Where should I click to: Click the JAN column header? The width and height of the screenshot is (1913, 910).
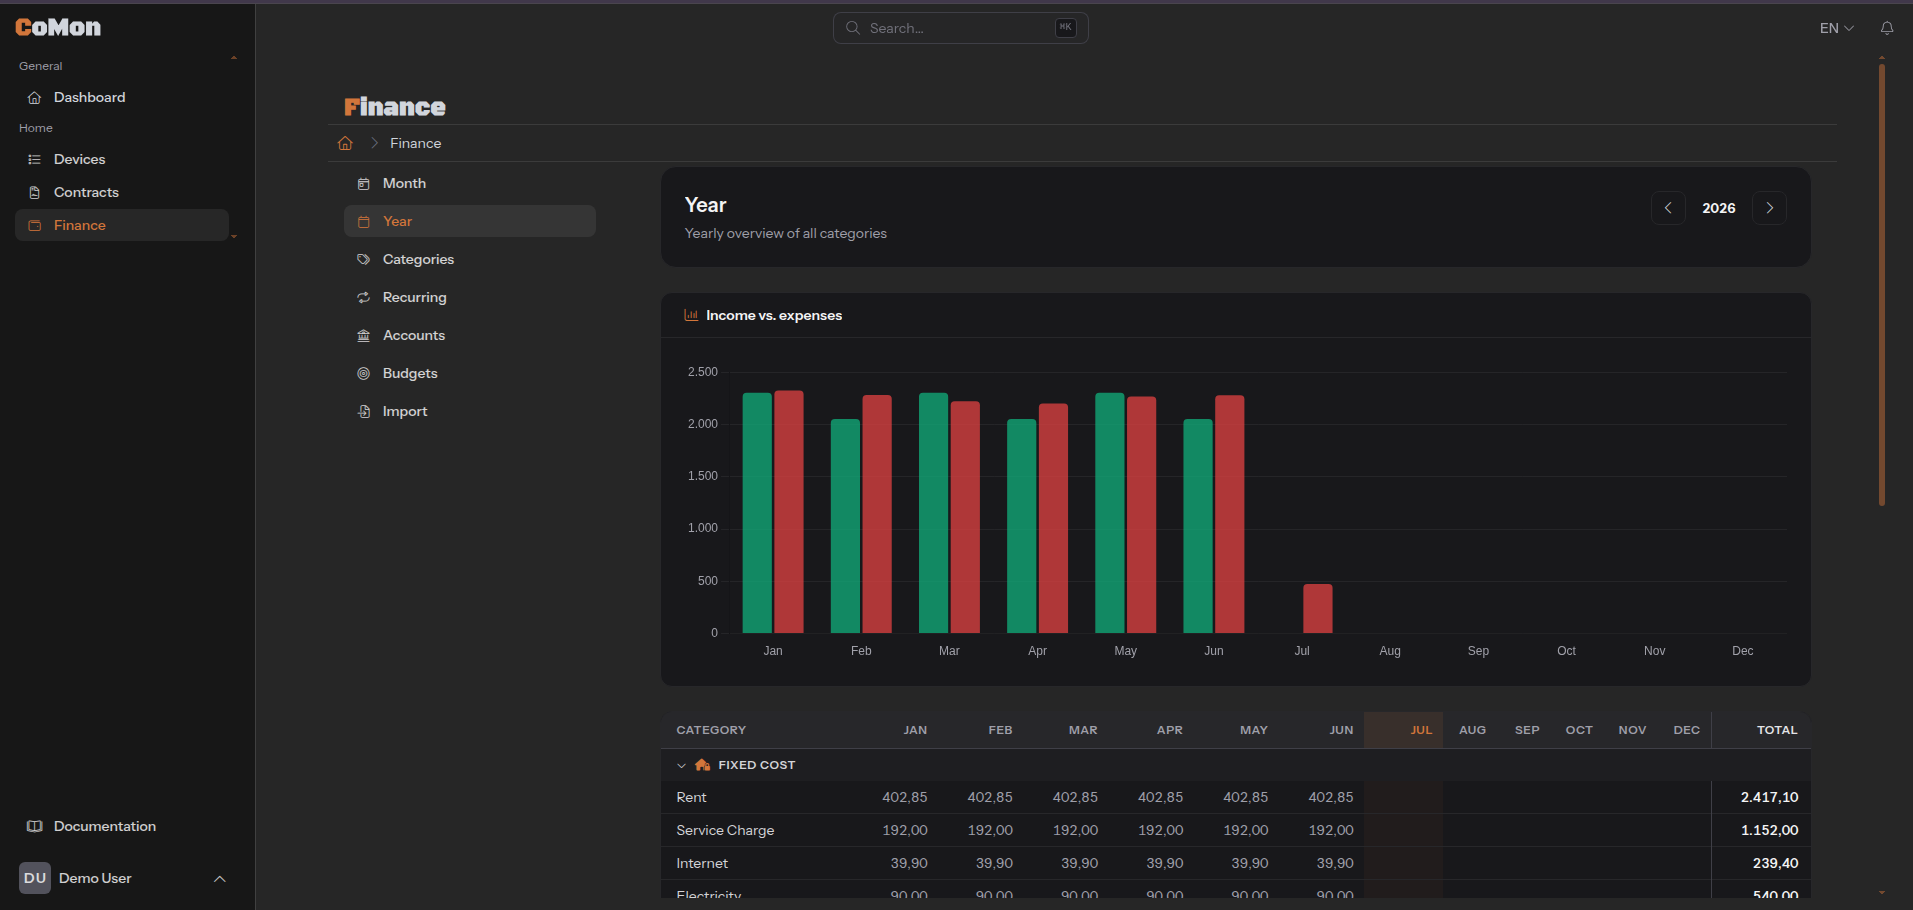tap(915, 731)
